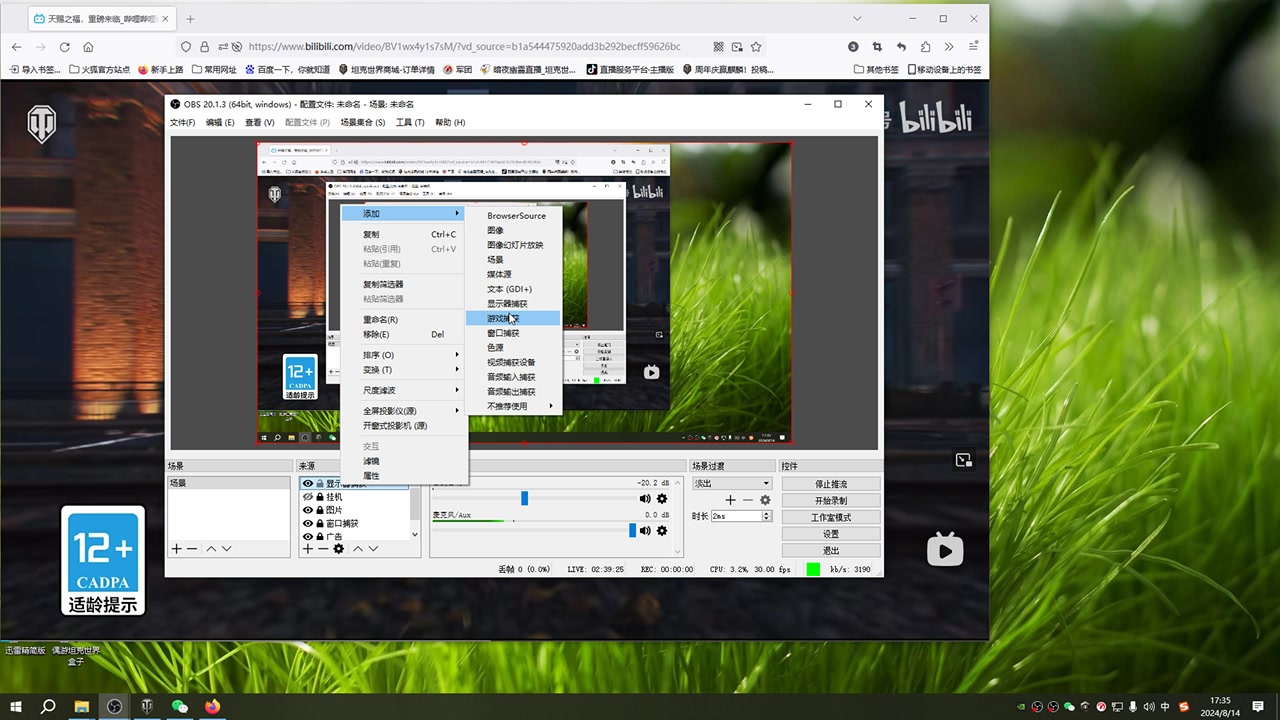This screenshot has width=1280, height=720.
Task: Open OBS 设置 button
Action: click(831, 534)
